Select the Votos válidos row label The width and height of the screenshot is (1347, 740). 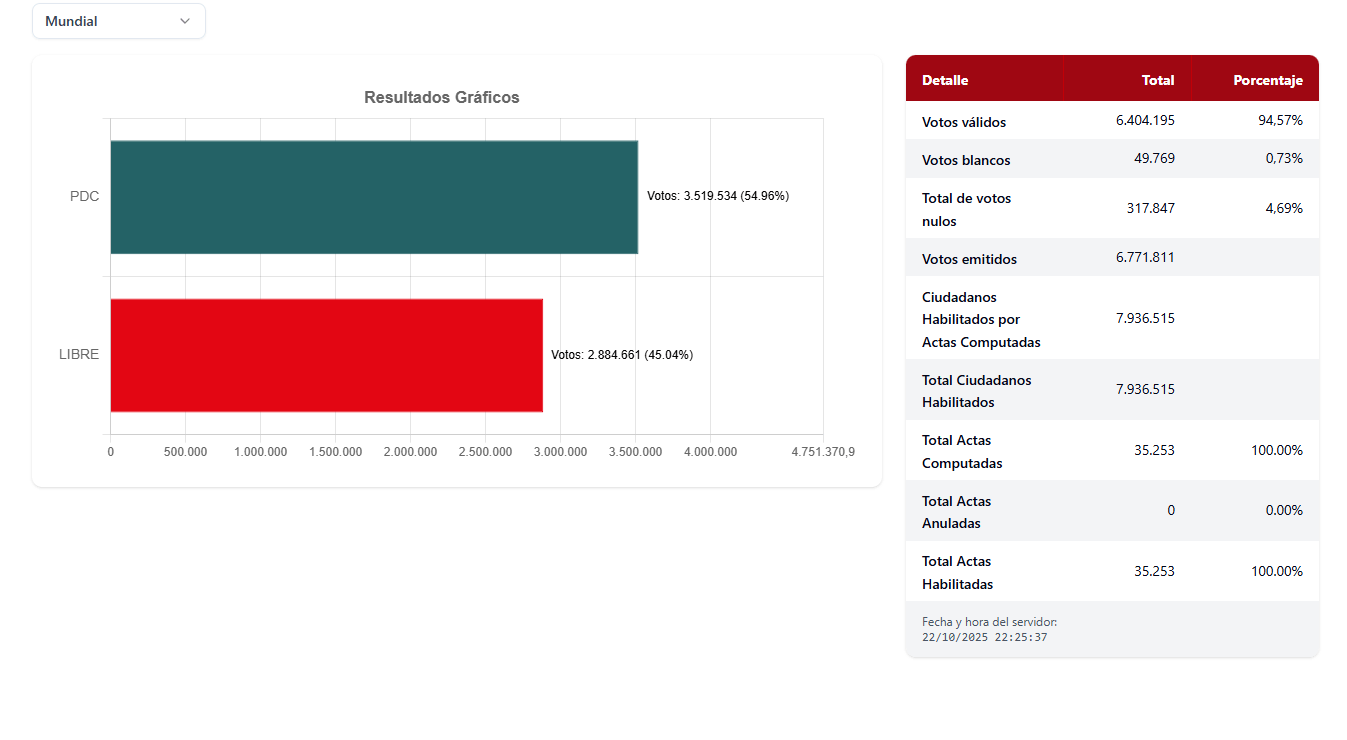(964, 122)
